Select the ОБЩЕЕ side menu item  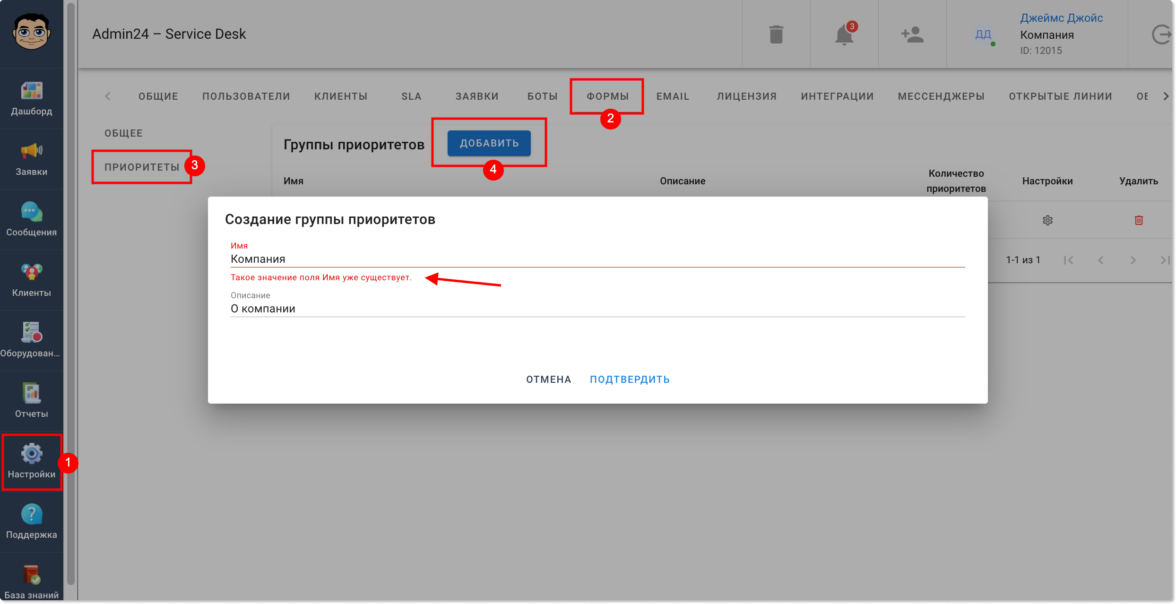(124, 134)
